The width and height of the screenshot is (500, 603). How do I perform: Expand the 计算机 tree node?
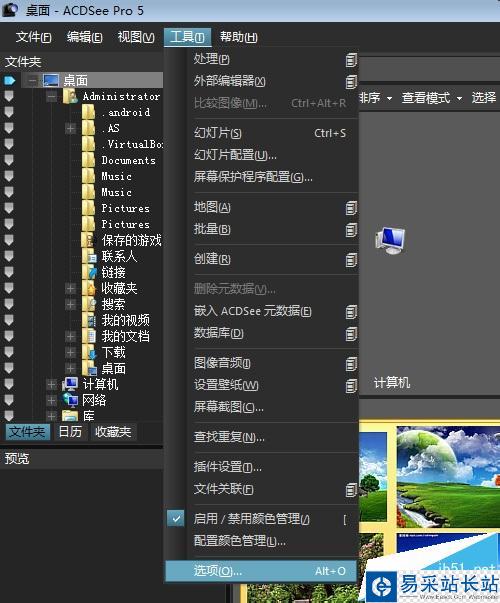[52, 384]
